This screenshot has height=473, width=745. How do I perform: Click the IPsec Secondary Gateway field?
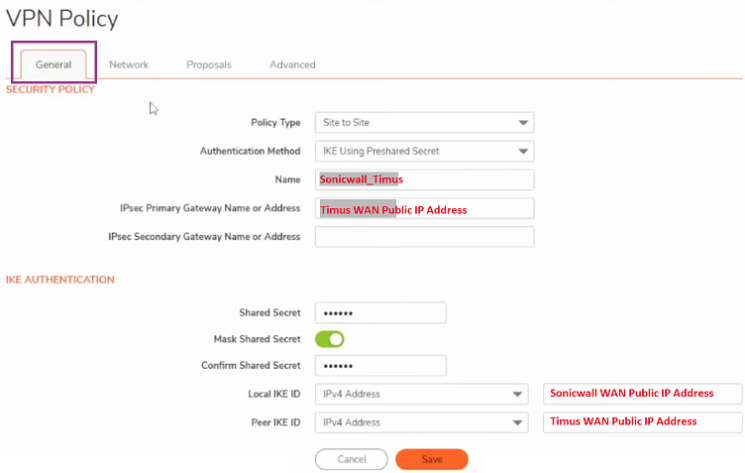click(x=424, y=236)
